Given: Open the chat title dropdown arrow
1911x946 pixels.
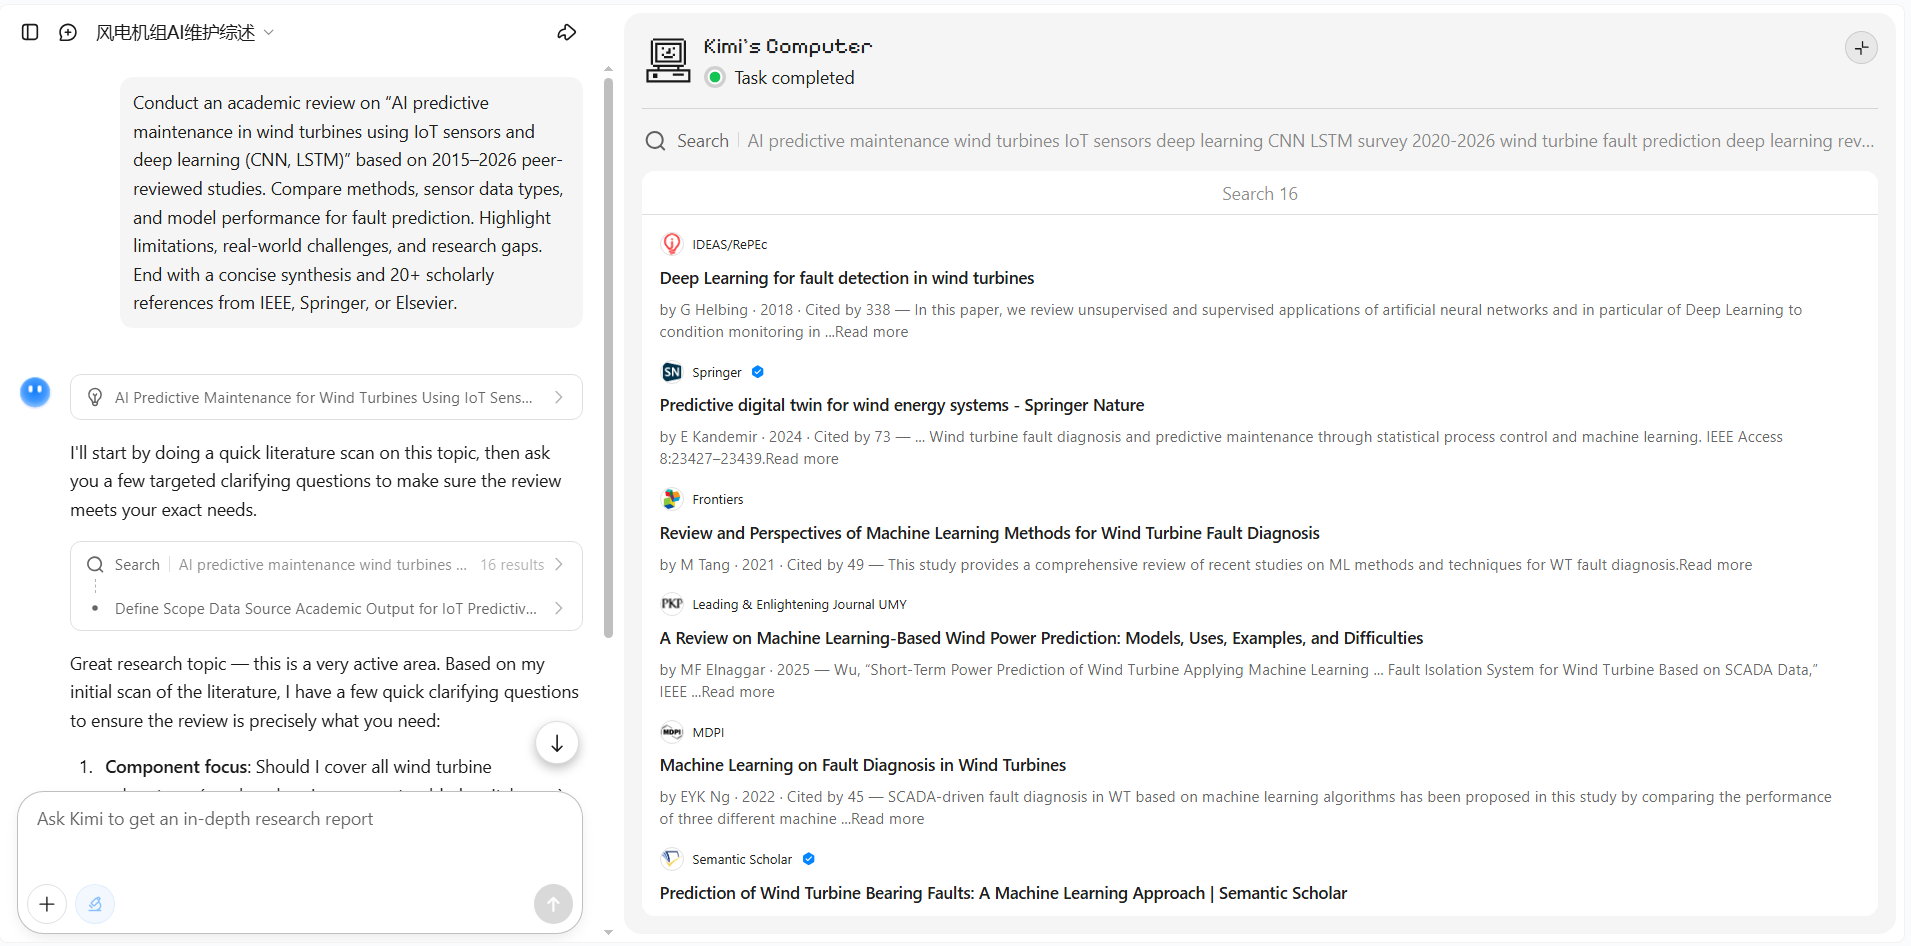Looking at the screenshot, I should click(x=269, y=33).
